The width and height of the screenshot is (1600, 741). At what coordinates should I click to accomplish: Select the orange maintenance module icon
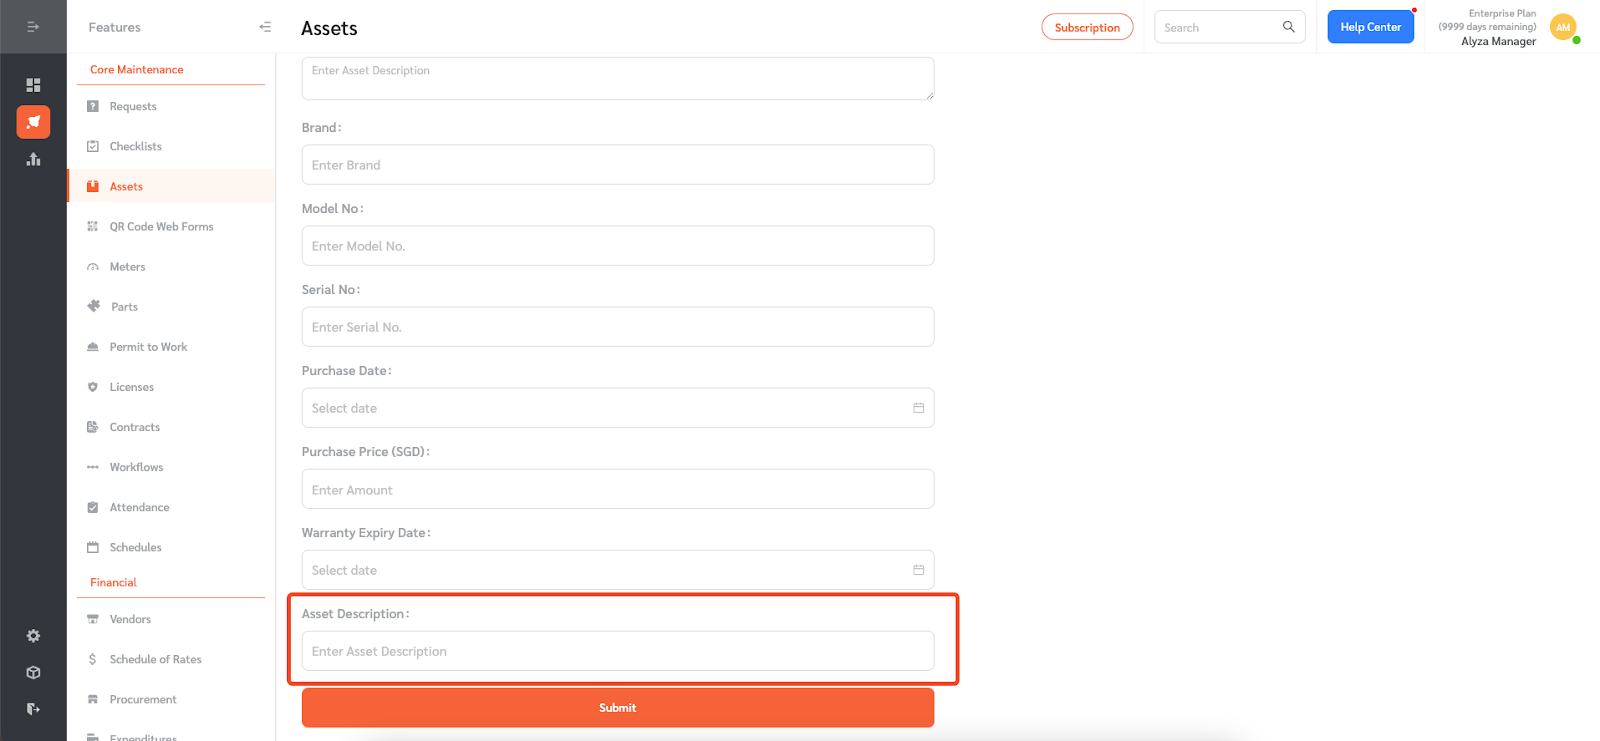click(33, 122)
